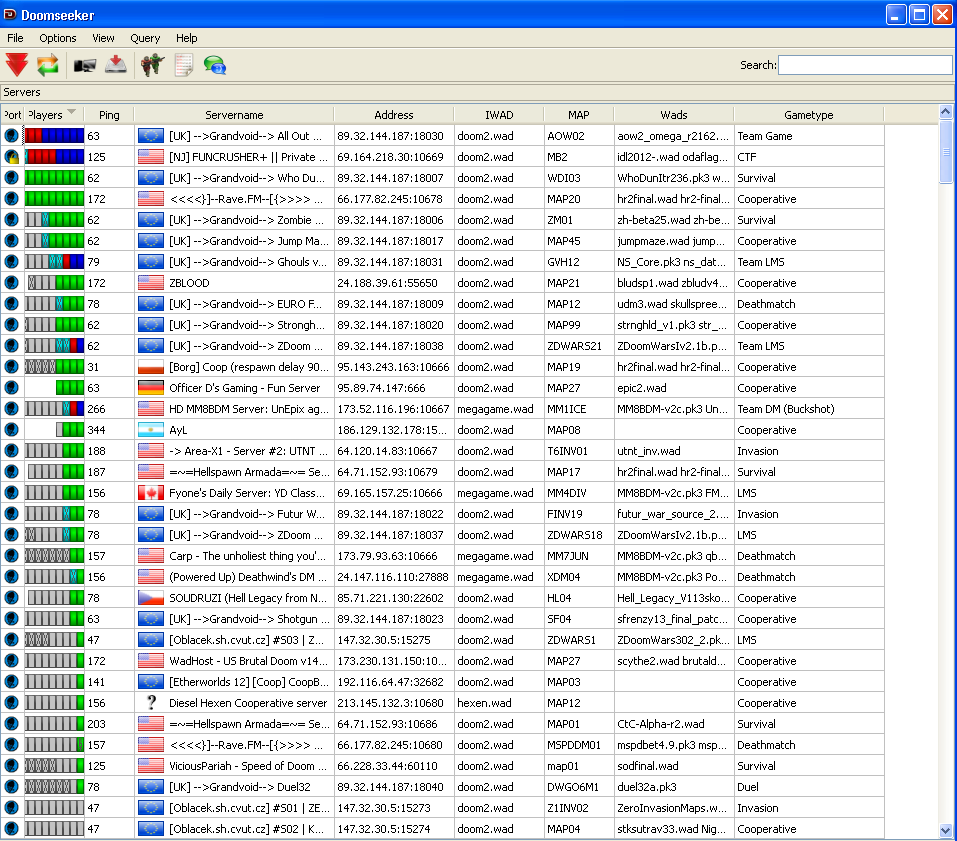Image resolution: width=957 pixels, height=841 pixels.
Task: Click the Wadseeker download icon
Action: [x=116, y=65]
